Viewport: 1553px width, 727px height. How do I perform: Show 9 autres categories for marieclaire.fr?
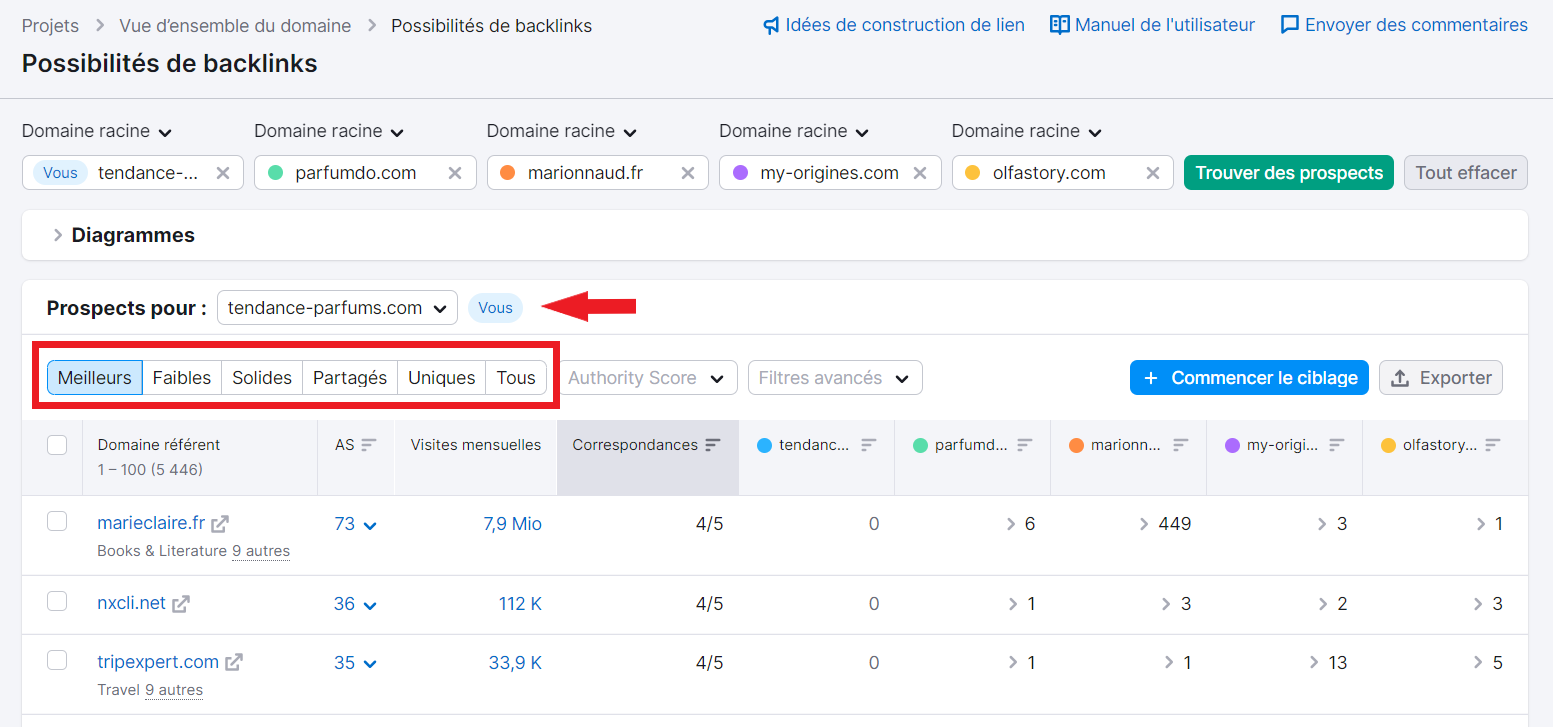(261, 551)
